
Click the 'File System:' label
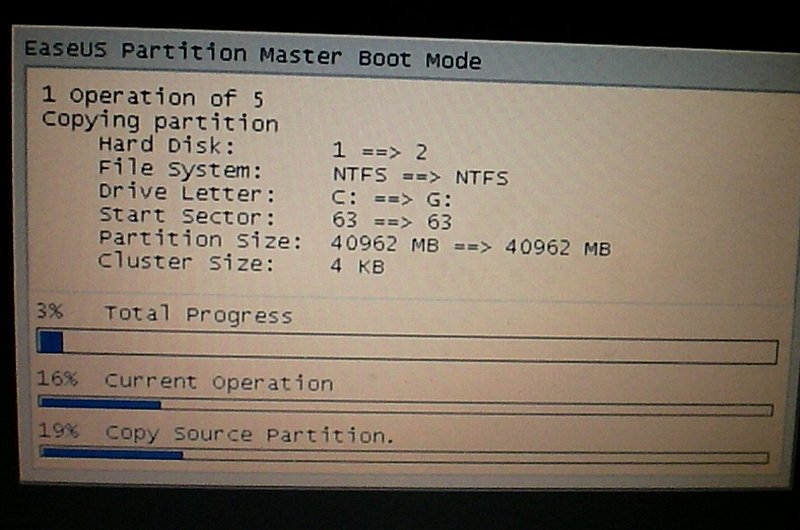click(x=180, y=169)
